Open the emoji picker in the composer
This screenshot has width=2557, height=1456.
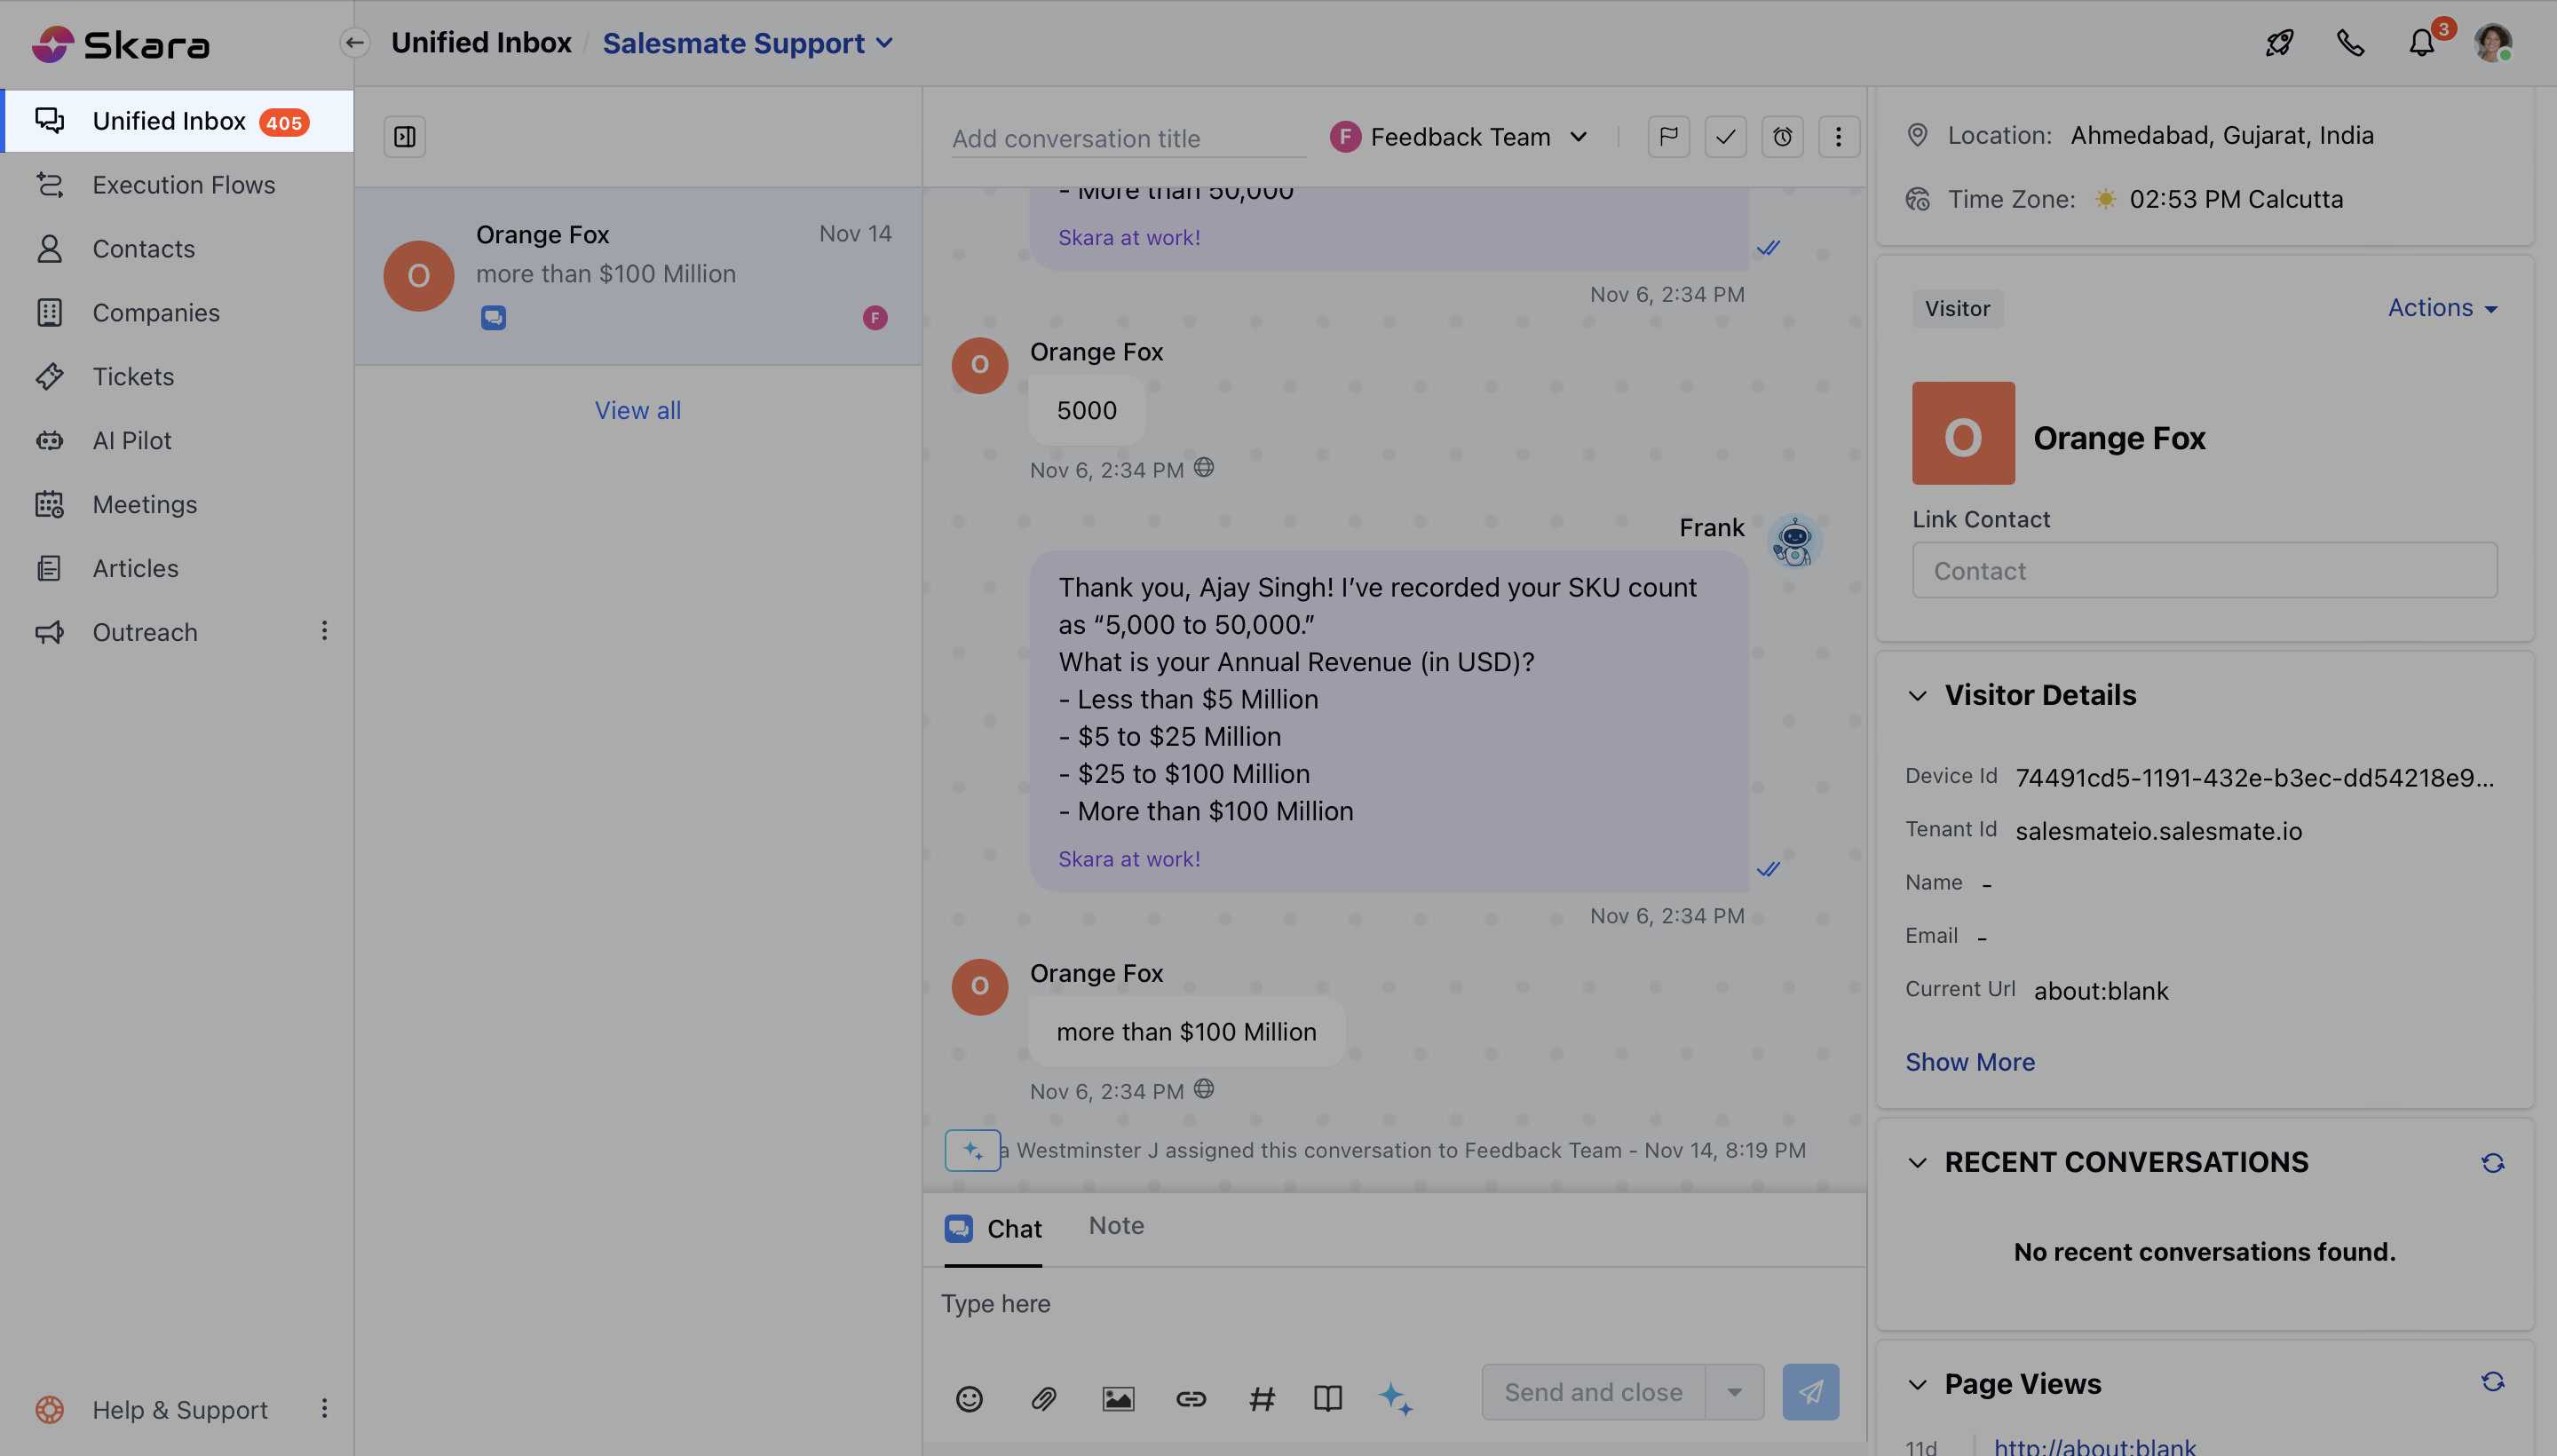[969, 1398]
